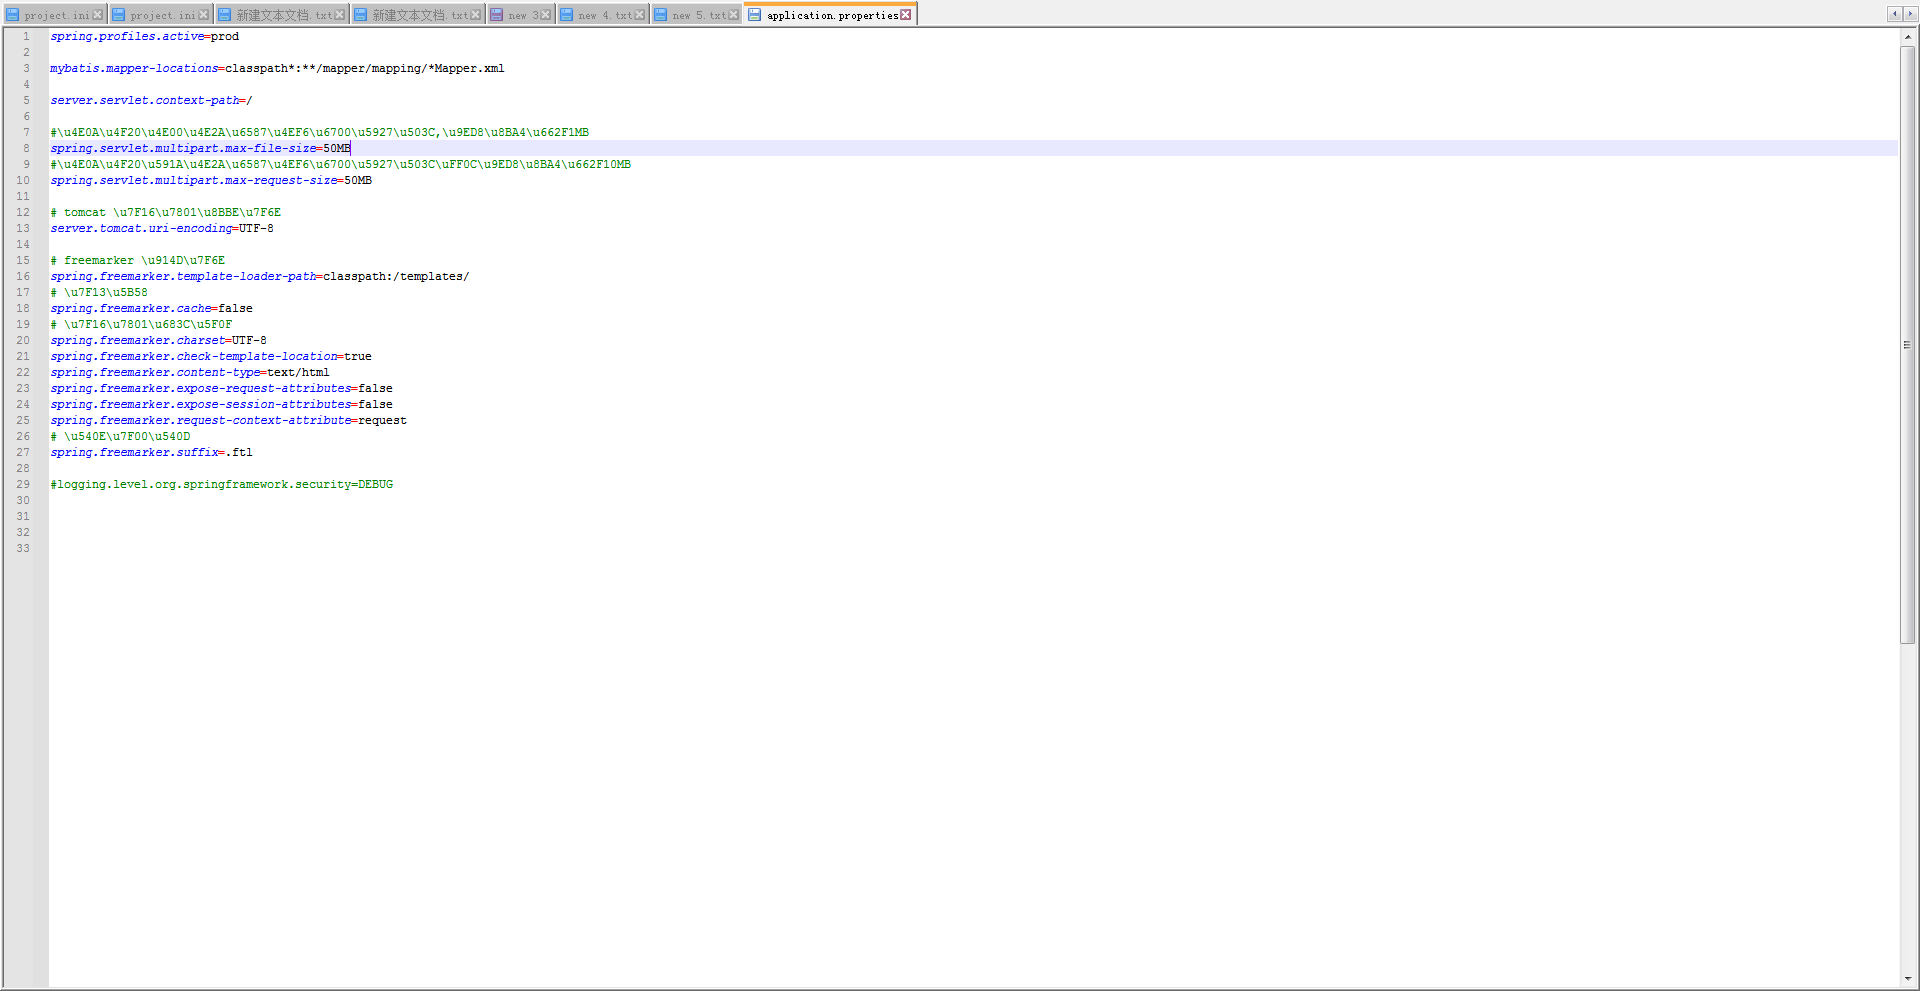This screenshot has height=991, width=1920.
Task: Click the '# \u7F13\u5B58' comment line
Action: (99, 292)
